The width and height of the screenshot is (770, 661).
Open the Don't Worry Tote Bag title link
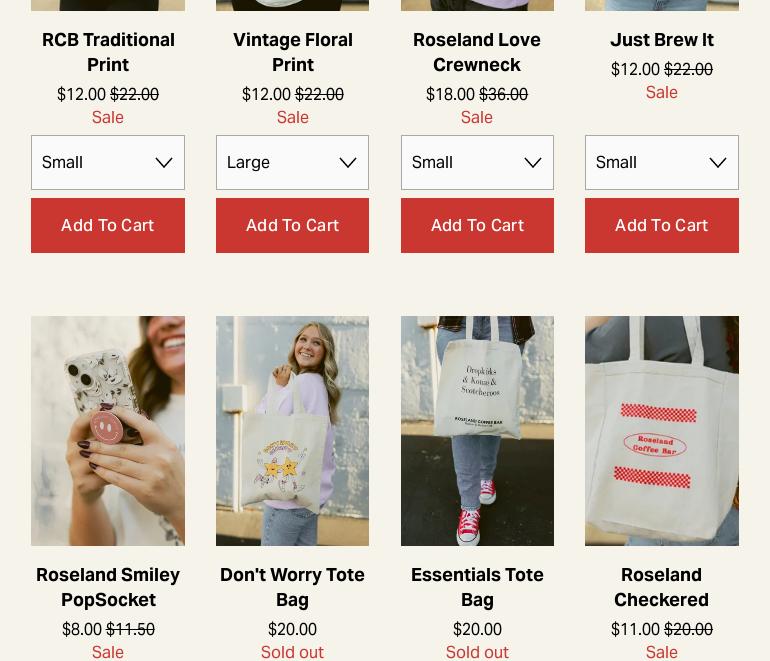point(292,587)
